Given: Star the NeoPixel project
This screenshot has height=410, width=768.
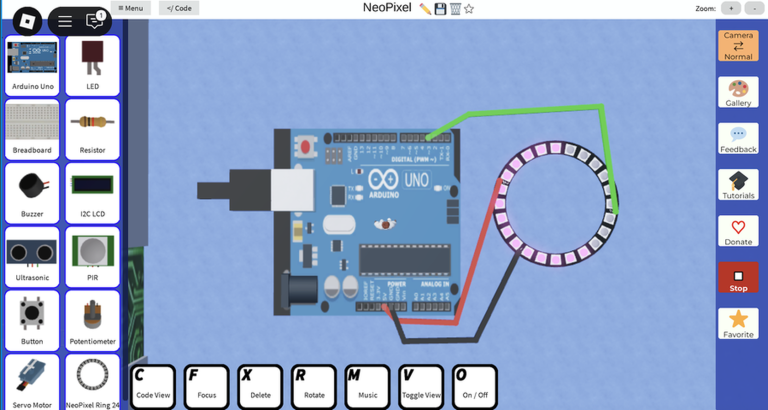Looking at the screenshot, I should pyautogui.click(x=469, y=8).
